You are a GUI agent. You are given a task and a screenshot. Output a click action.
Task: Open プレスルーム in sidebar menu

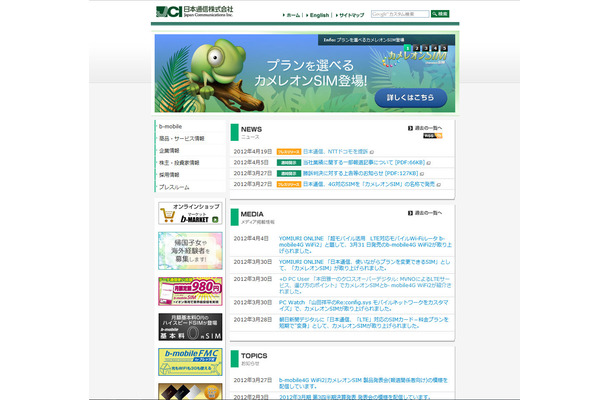(174, 187)
